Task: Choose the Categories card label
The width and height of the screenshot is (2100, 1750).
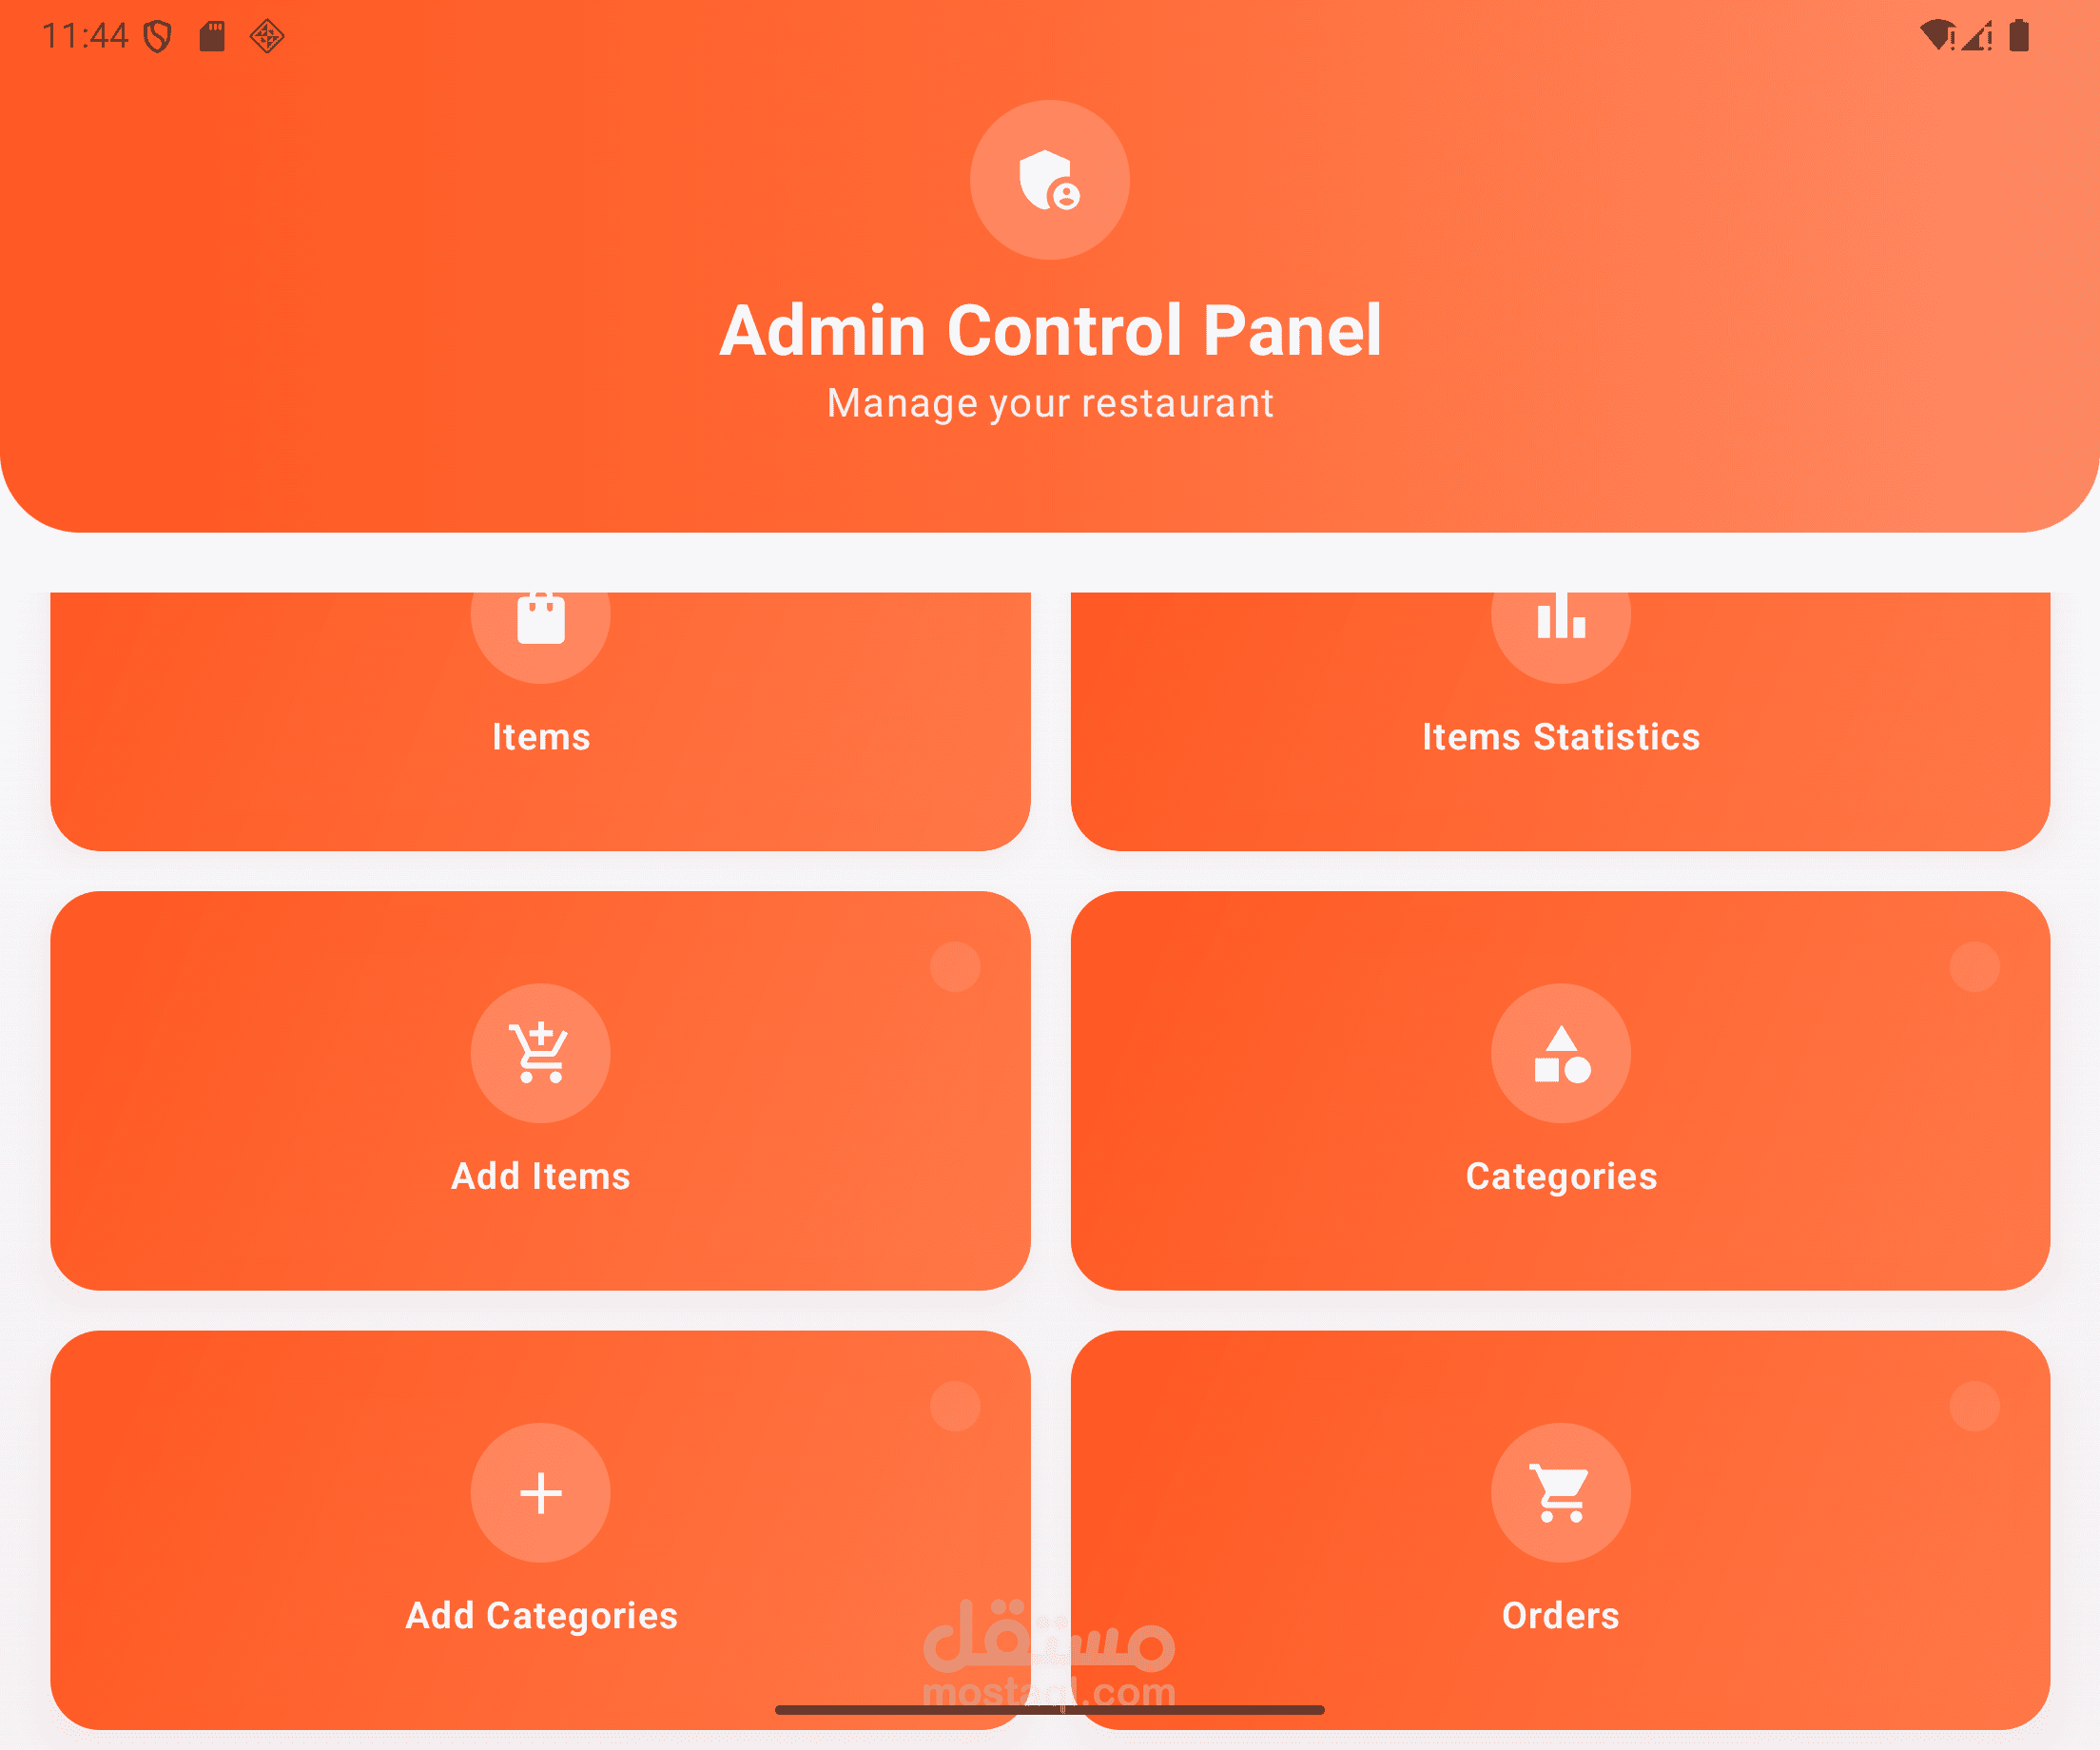Action: [1561, 1177]
